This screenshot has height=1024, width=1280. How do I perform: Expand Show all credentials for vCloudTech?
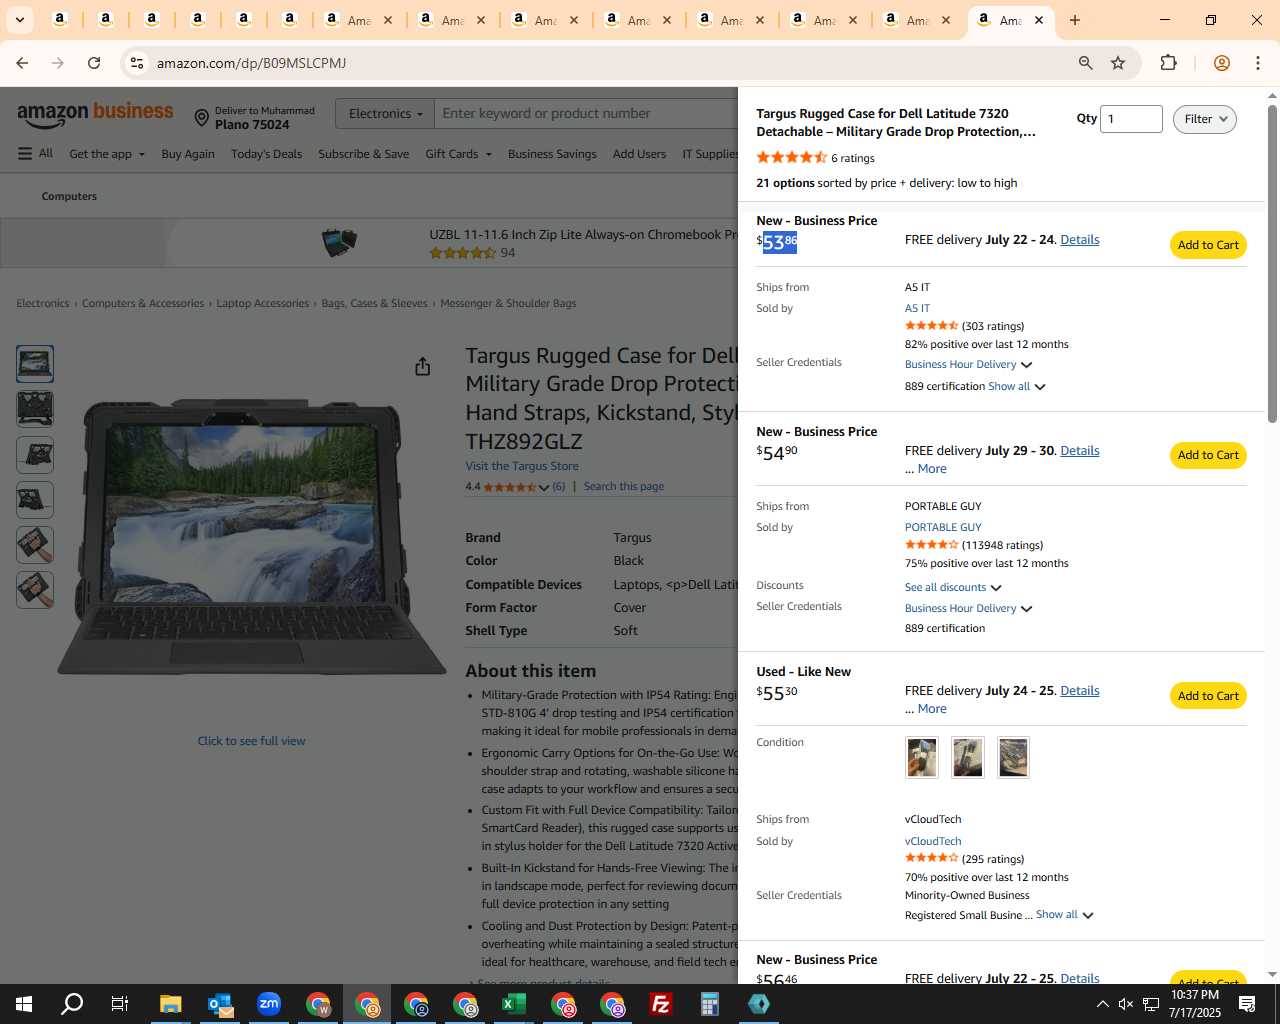[x=1064, y=915]
